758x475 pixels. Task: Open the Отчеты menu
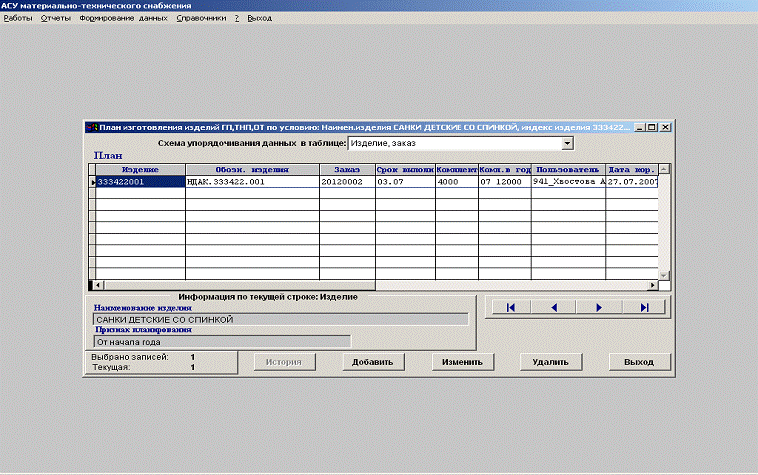point(55,19)
